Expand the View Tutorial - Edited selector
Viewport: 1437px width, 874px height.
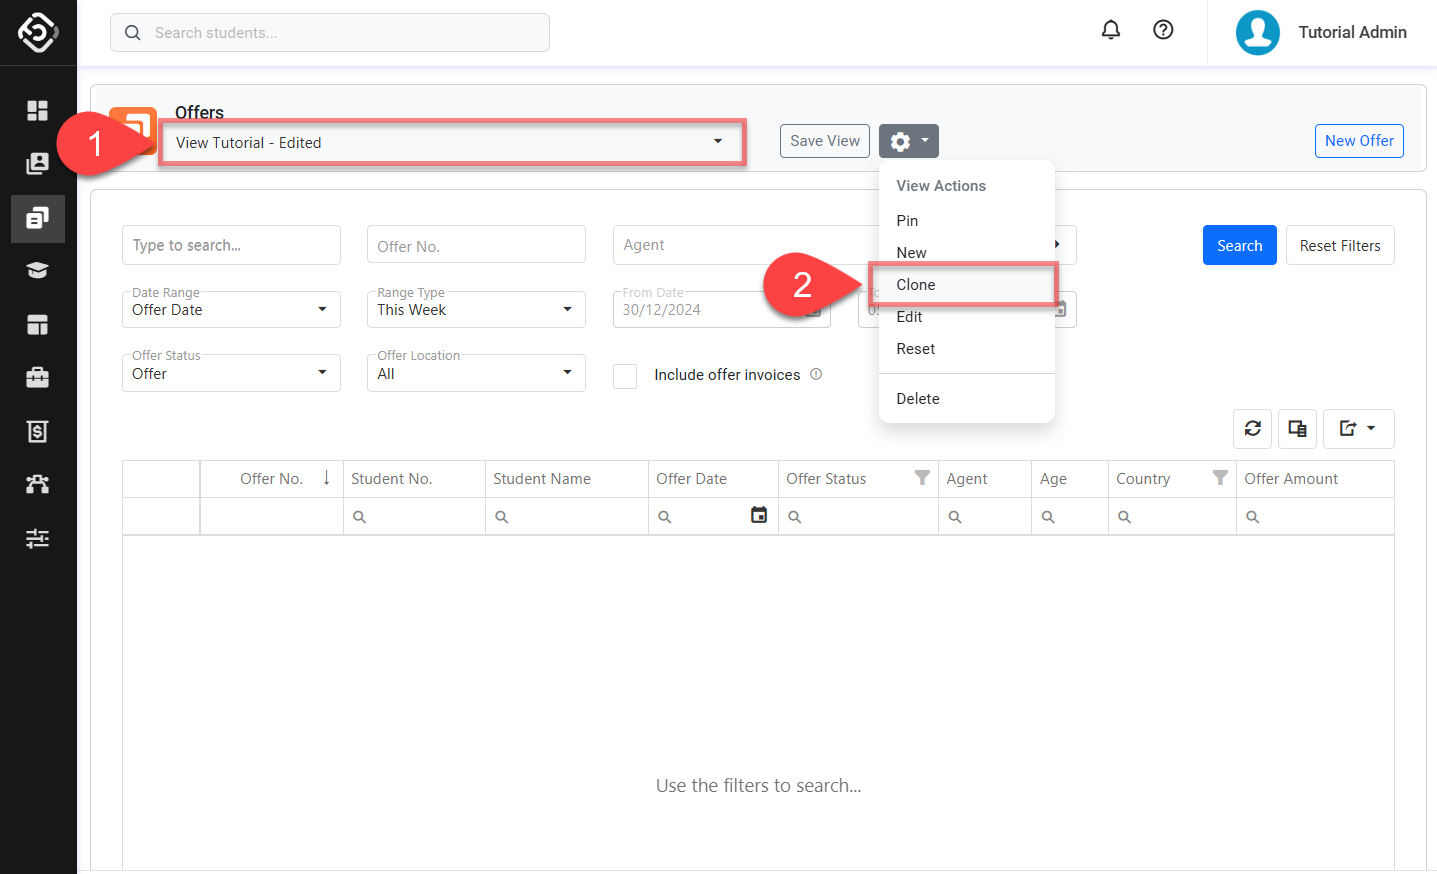pos(450,142)
